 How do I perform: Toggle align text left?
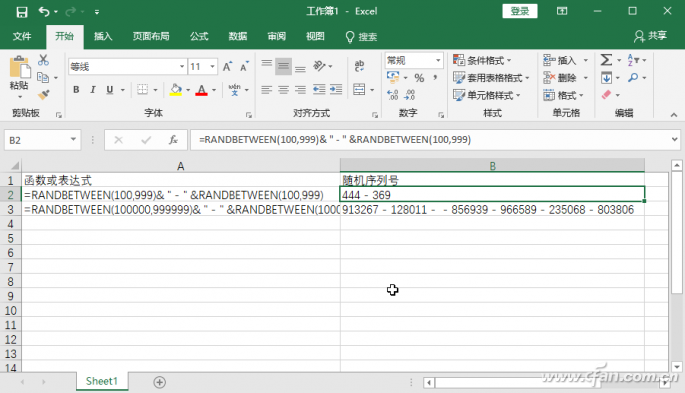266,90
